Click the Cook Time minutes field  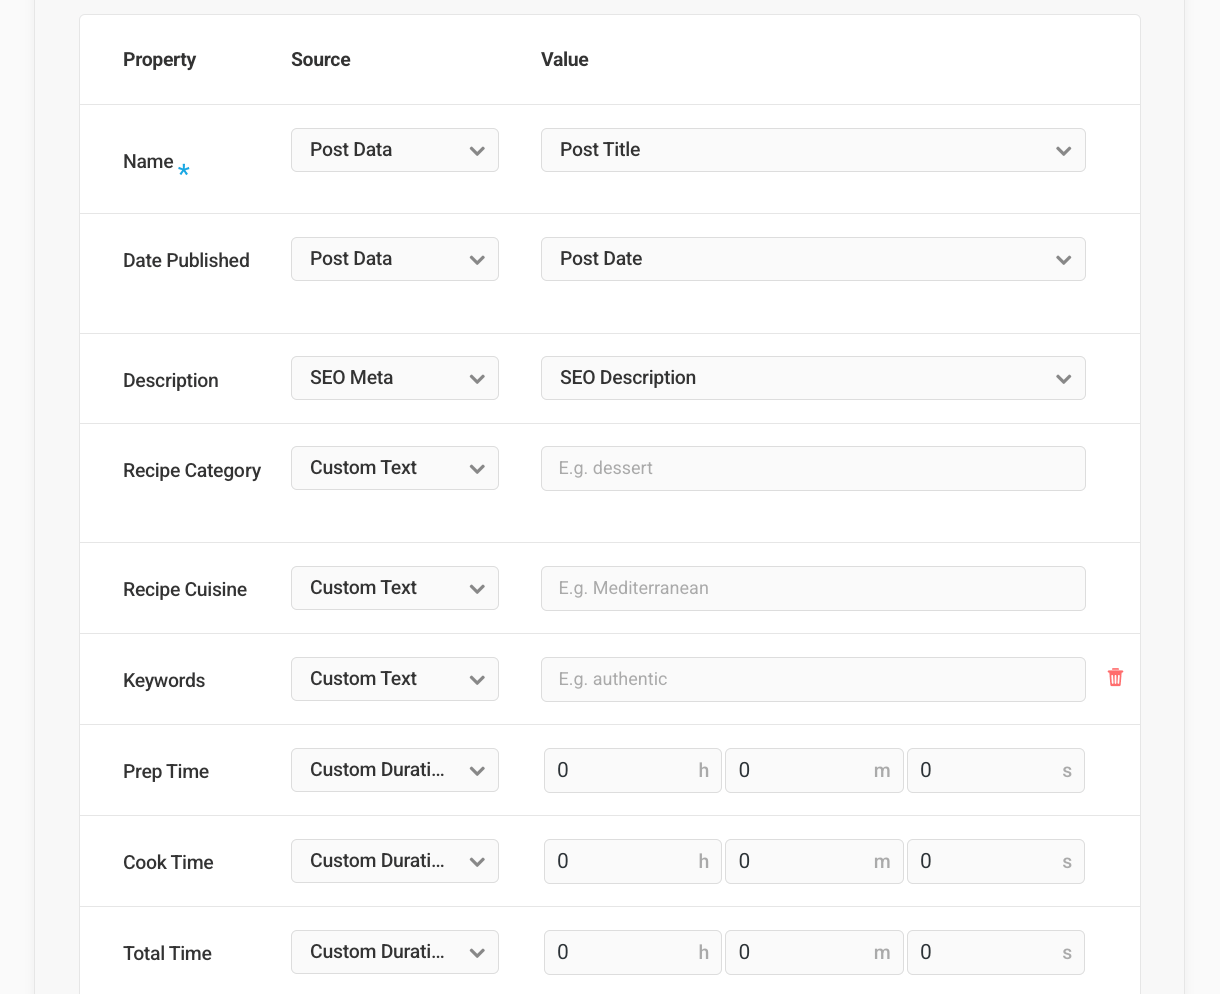(814, 860)
